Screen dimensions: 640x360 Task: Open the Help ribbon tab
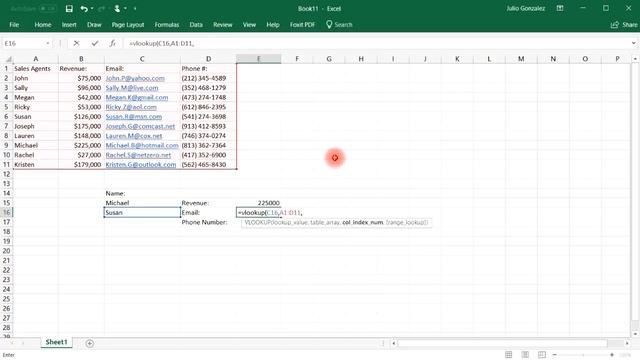pyautogui.click(x=273, y=25)
